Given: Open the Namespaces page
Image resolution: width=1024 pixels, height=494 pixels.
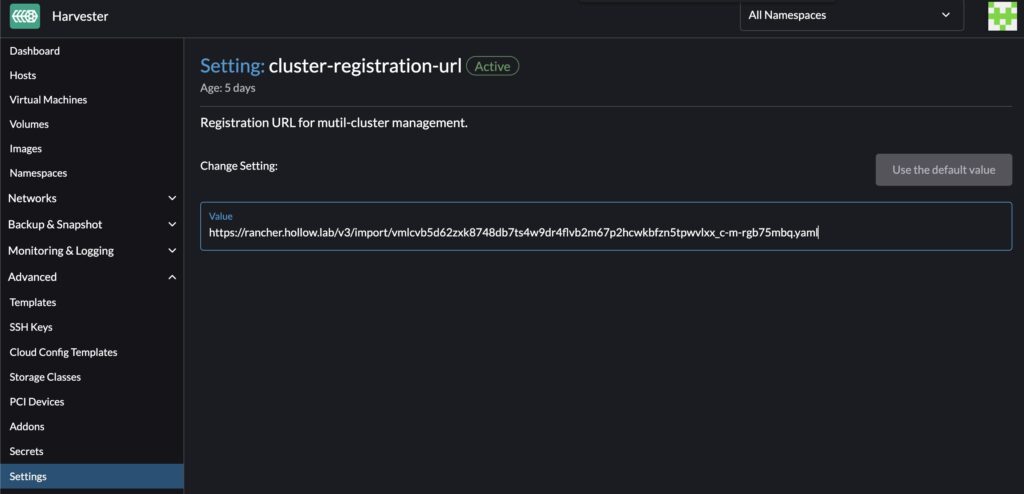Looking at the screenshot, I should click(38, 173).
